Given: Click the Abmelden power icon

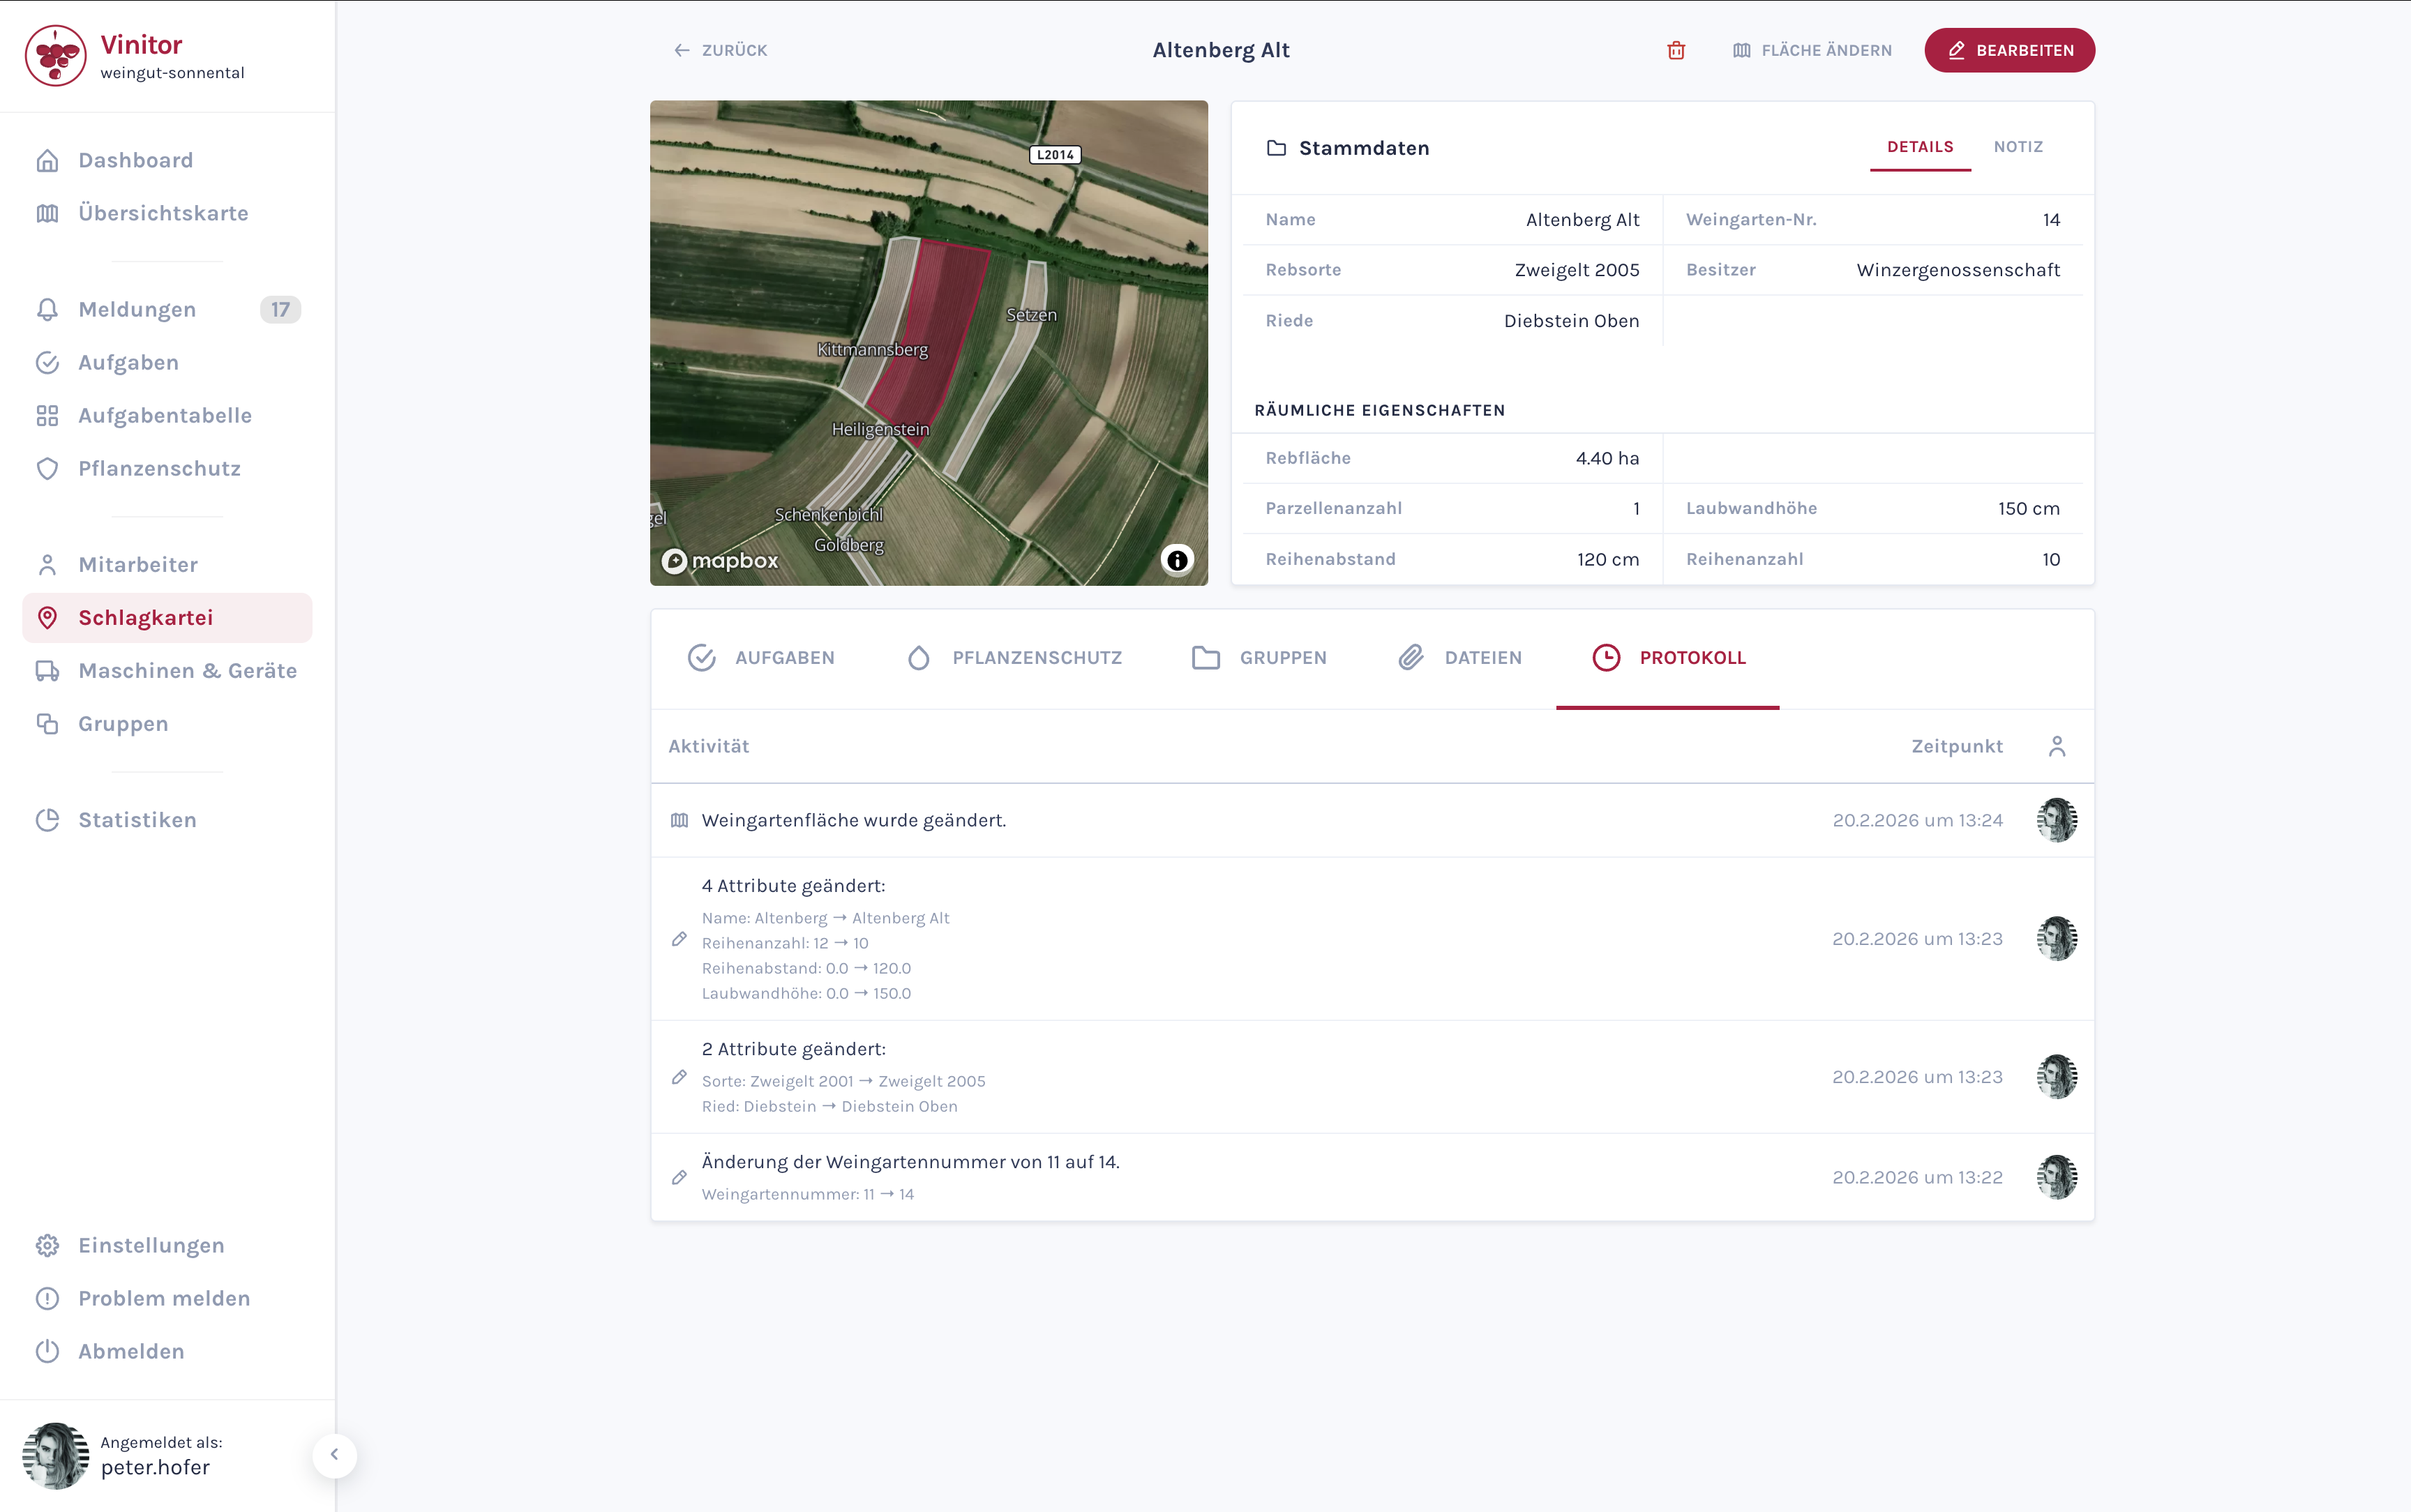Looking at the screenshot, I should pos(47,1351).
